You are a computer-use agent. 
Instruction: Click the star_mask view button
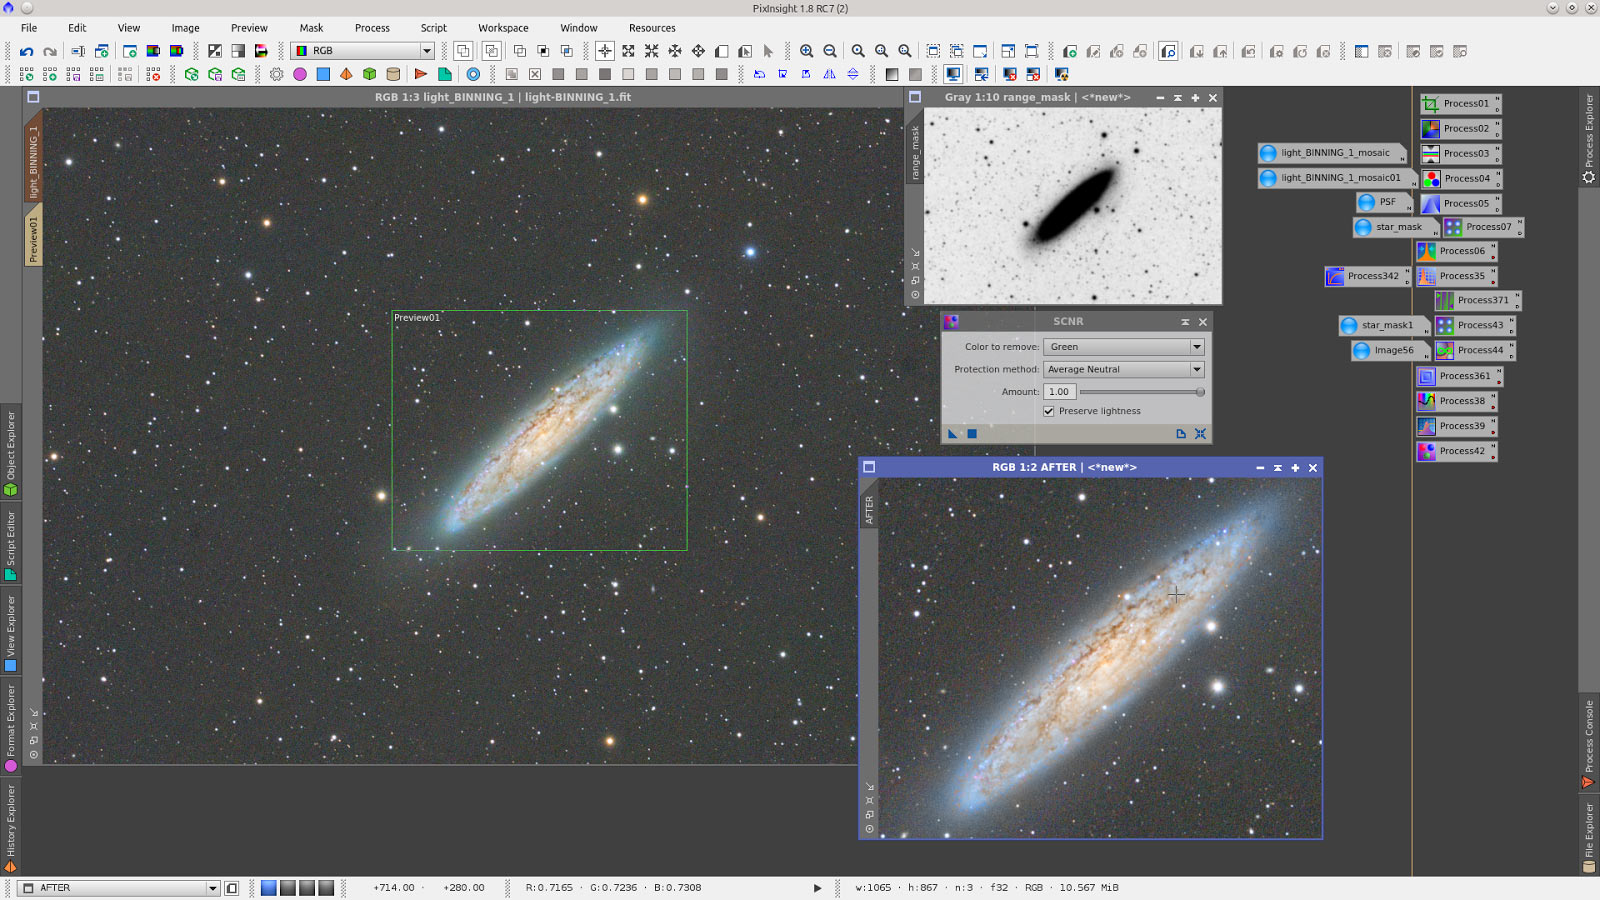[x=1393, y=227]
